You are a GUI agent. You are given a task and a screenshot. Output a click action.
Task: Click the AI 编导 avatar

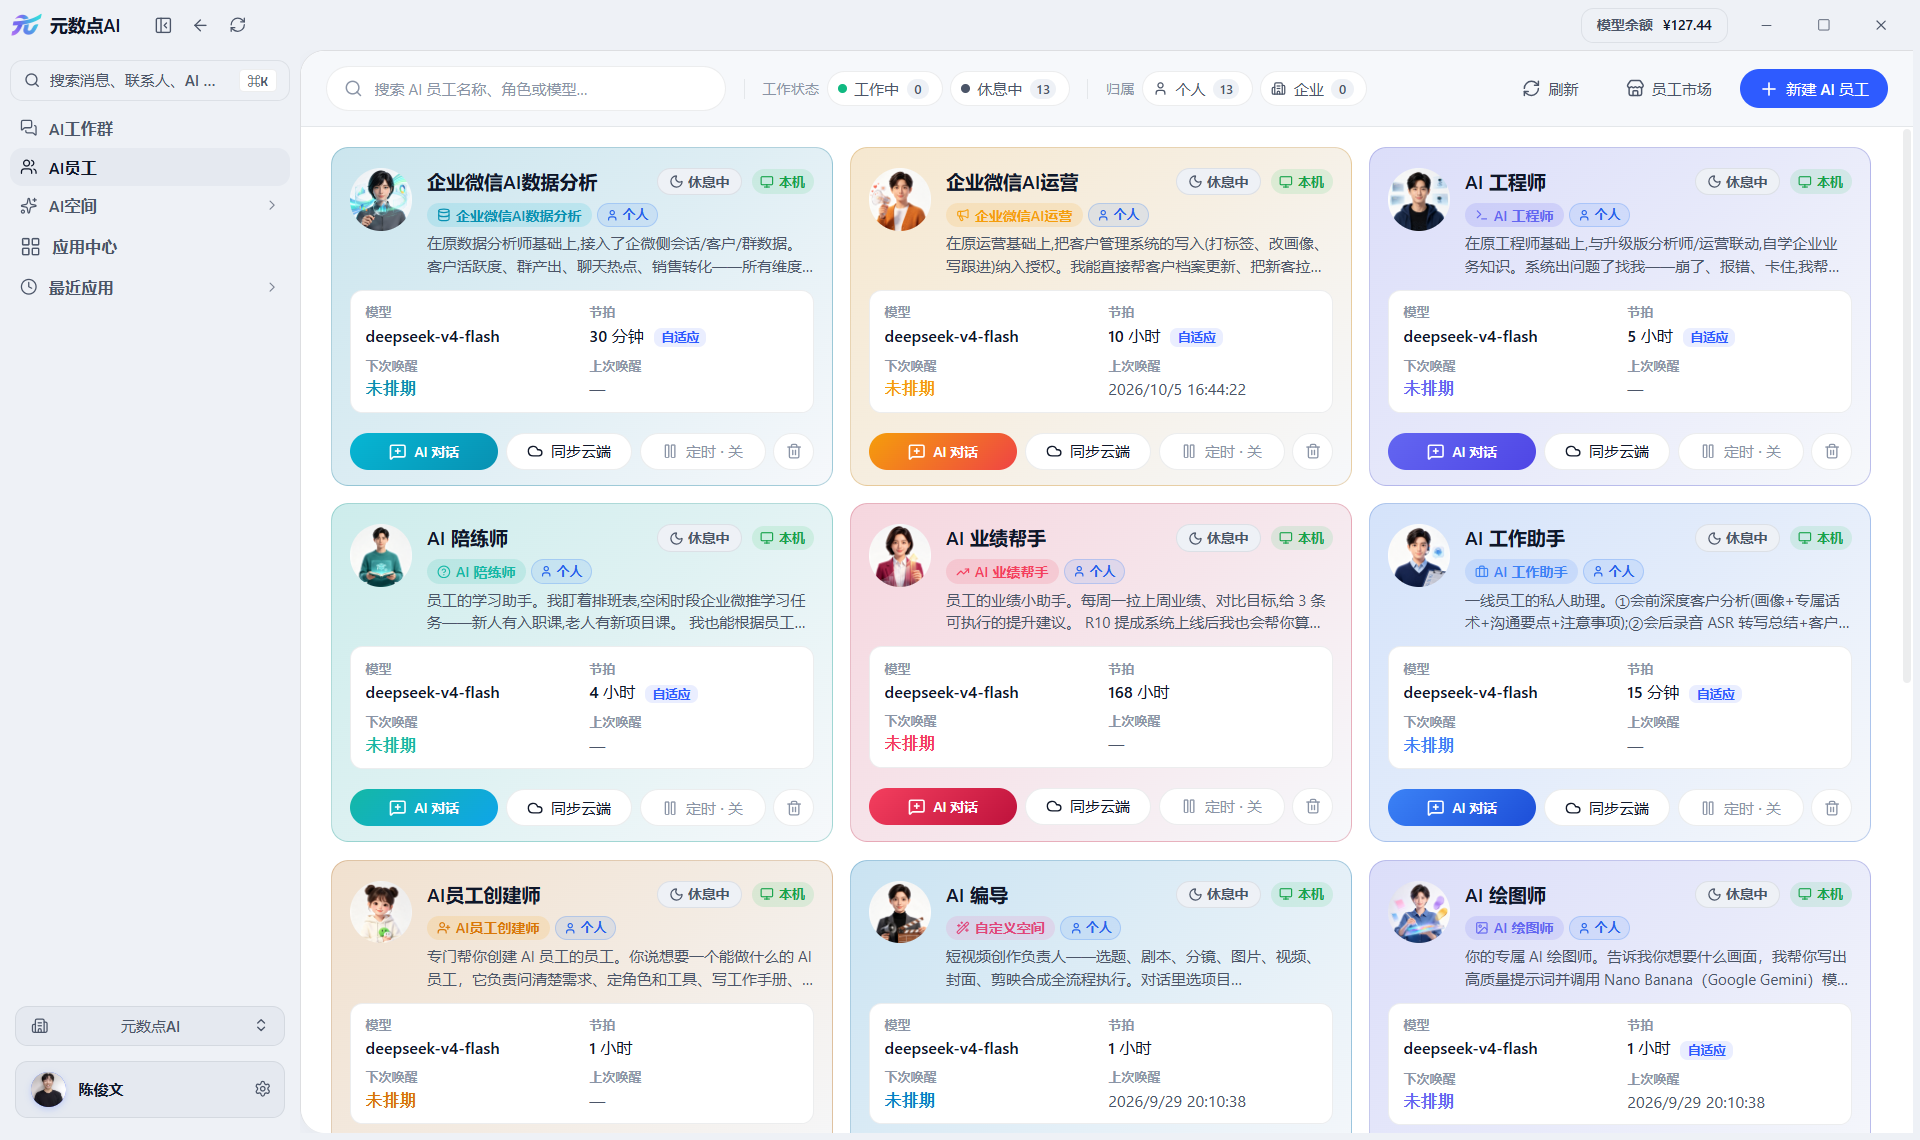coord(900,912)
